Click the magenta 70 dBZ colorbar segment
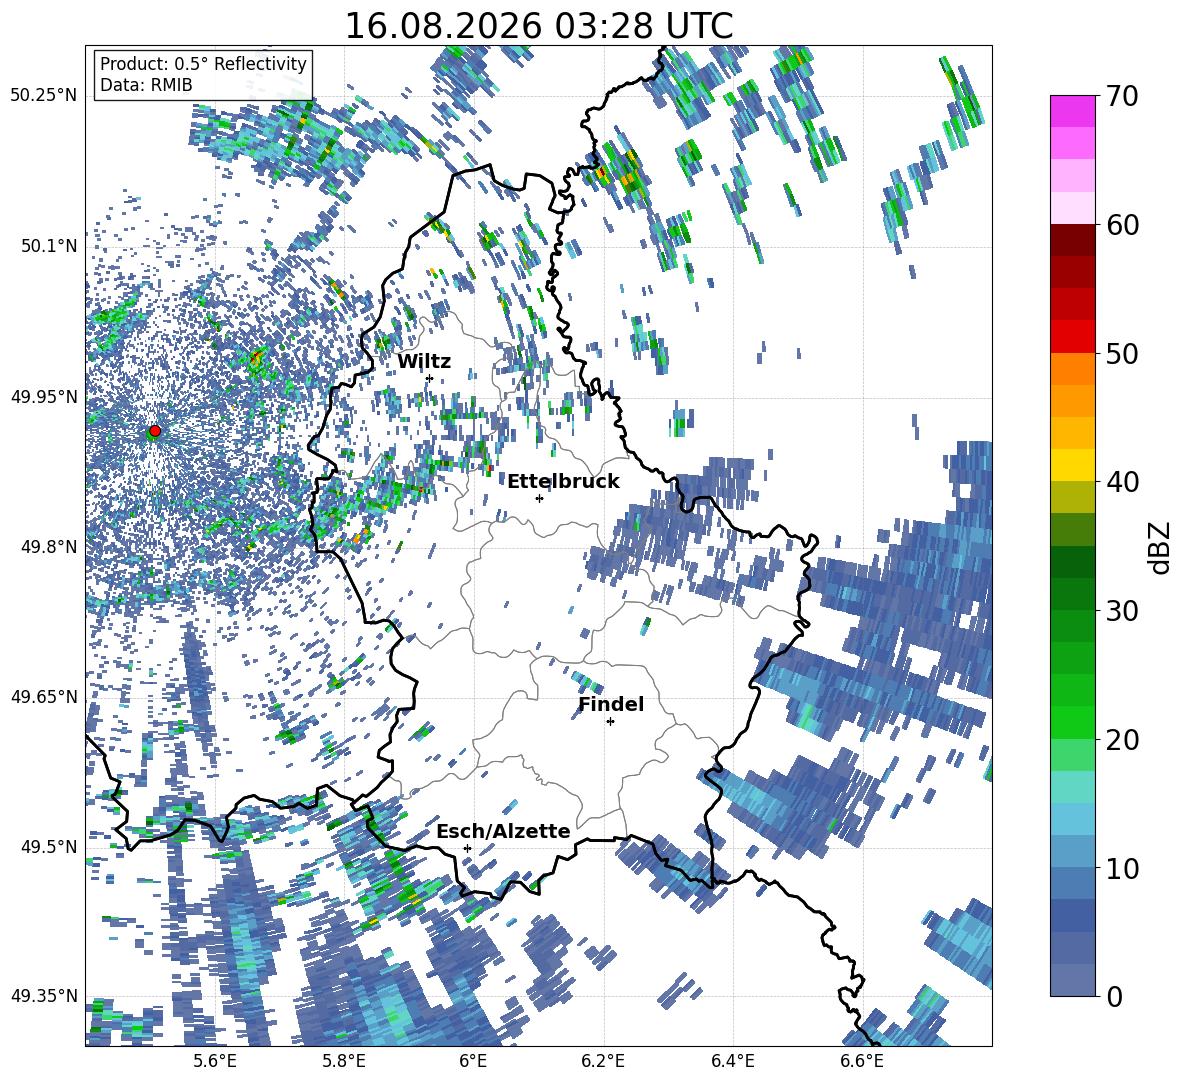Screen dimensions: 1184x1081 click(1072, 111)
